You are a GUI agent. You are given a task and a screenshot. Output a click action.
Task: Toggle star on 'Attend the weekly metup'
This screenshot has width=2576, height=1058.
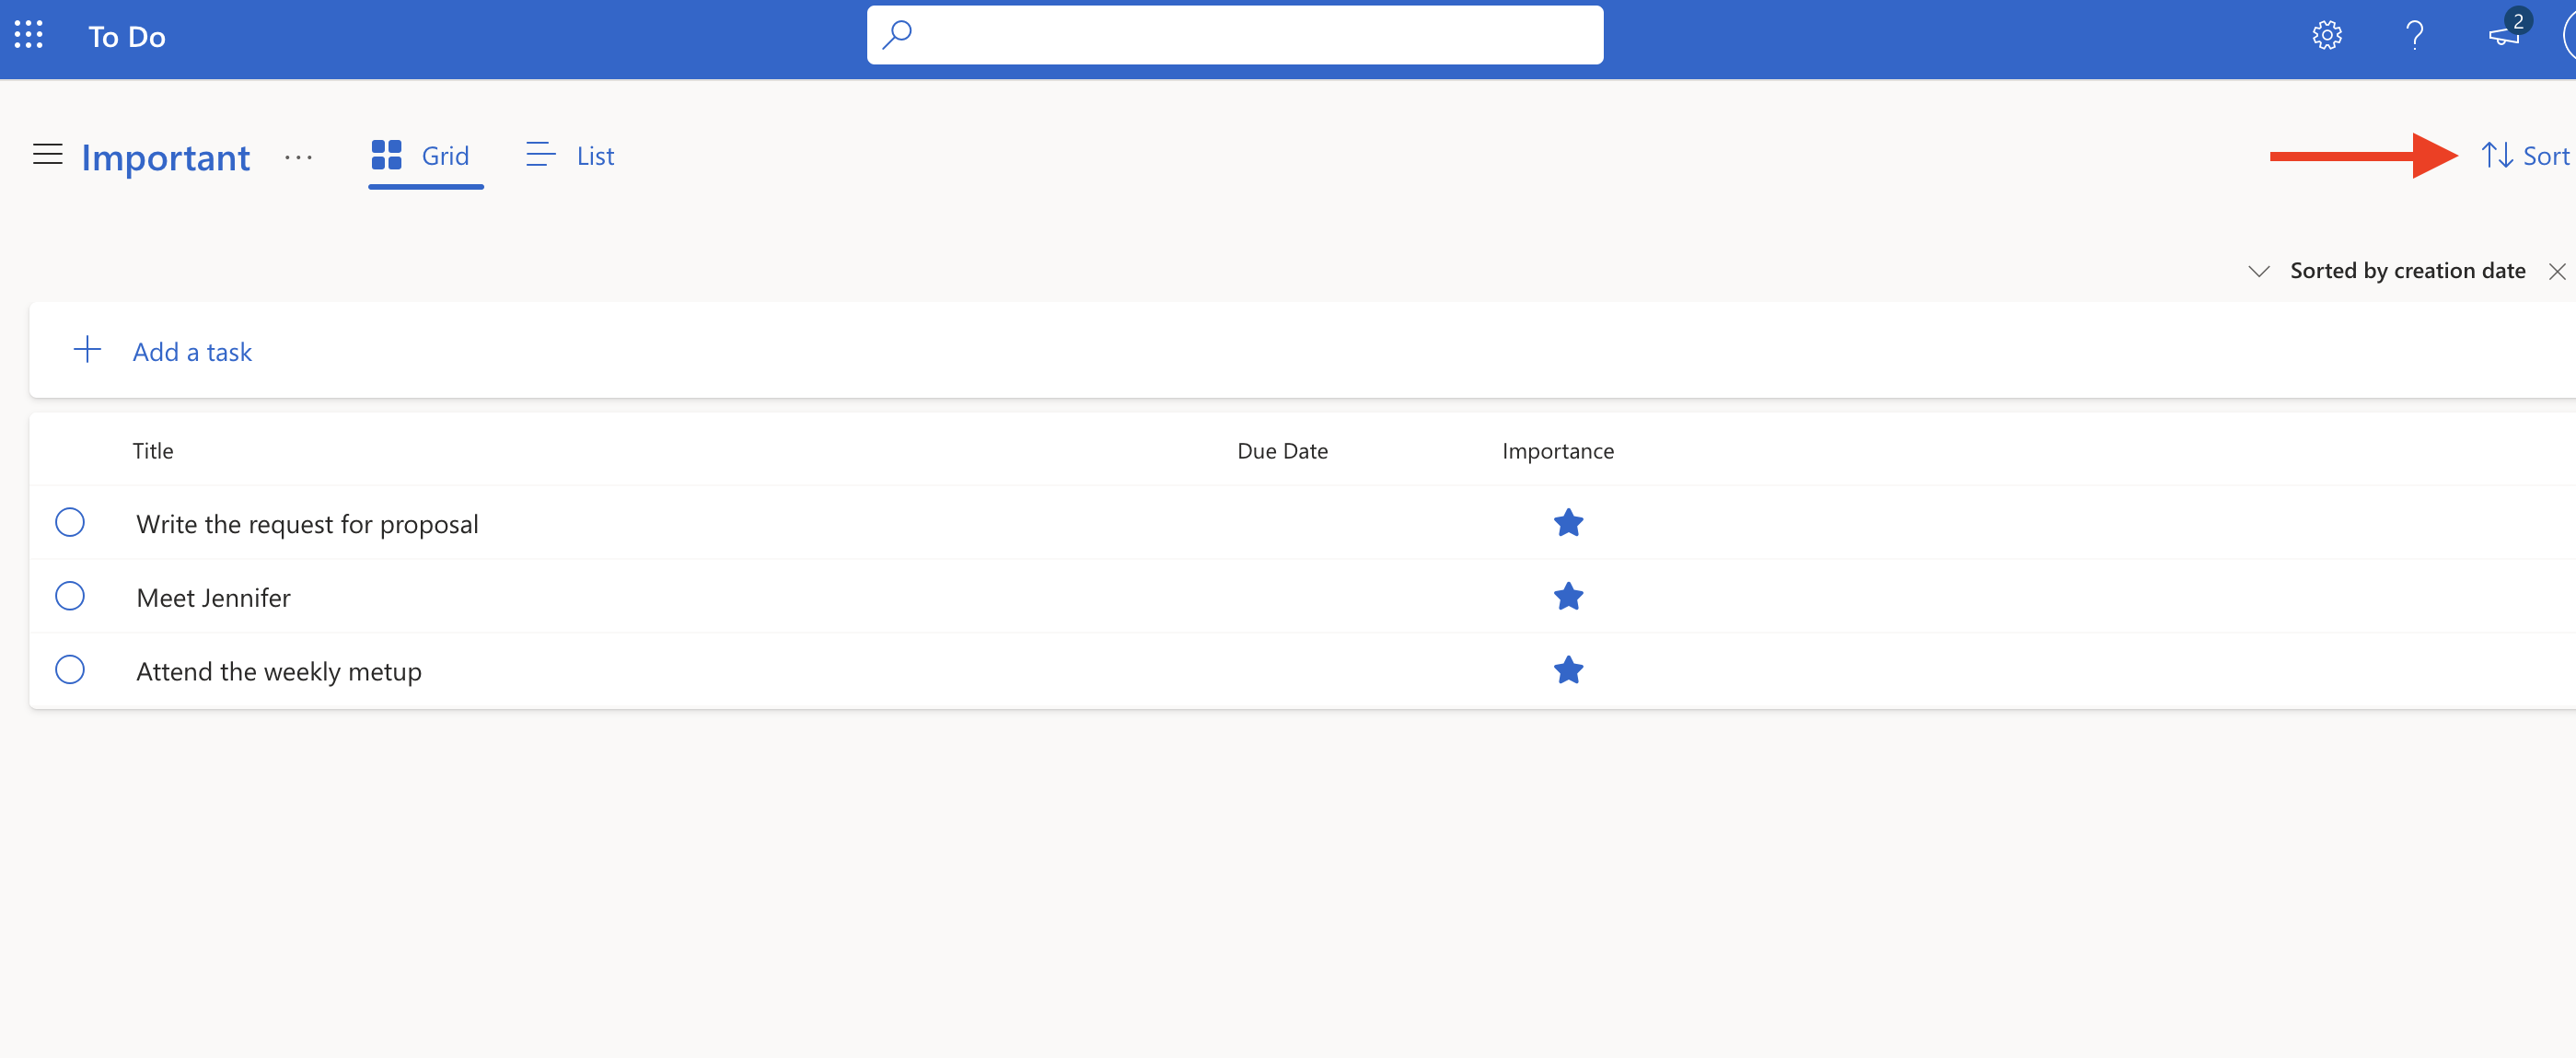coord(1568,669)
